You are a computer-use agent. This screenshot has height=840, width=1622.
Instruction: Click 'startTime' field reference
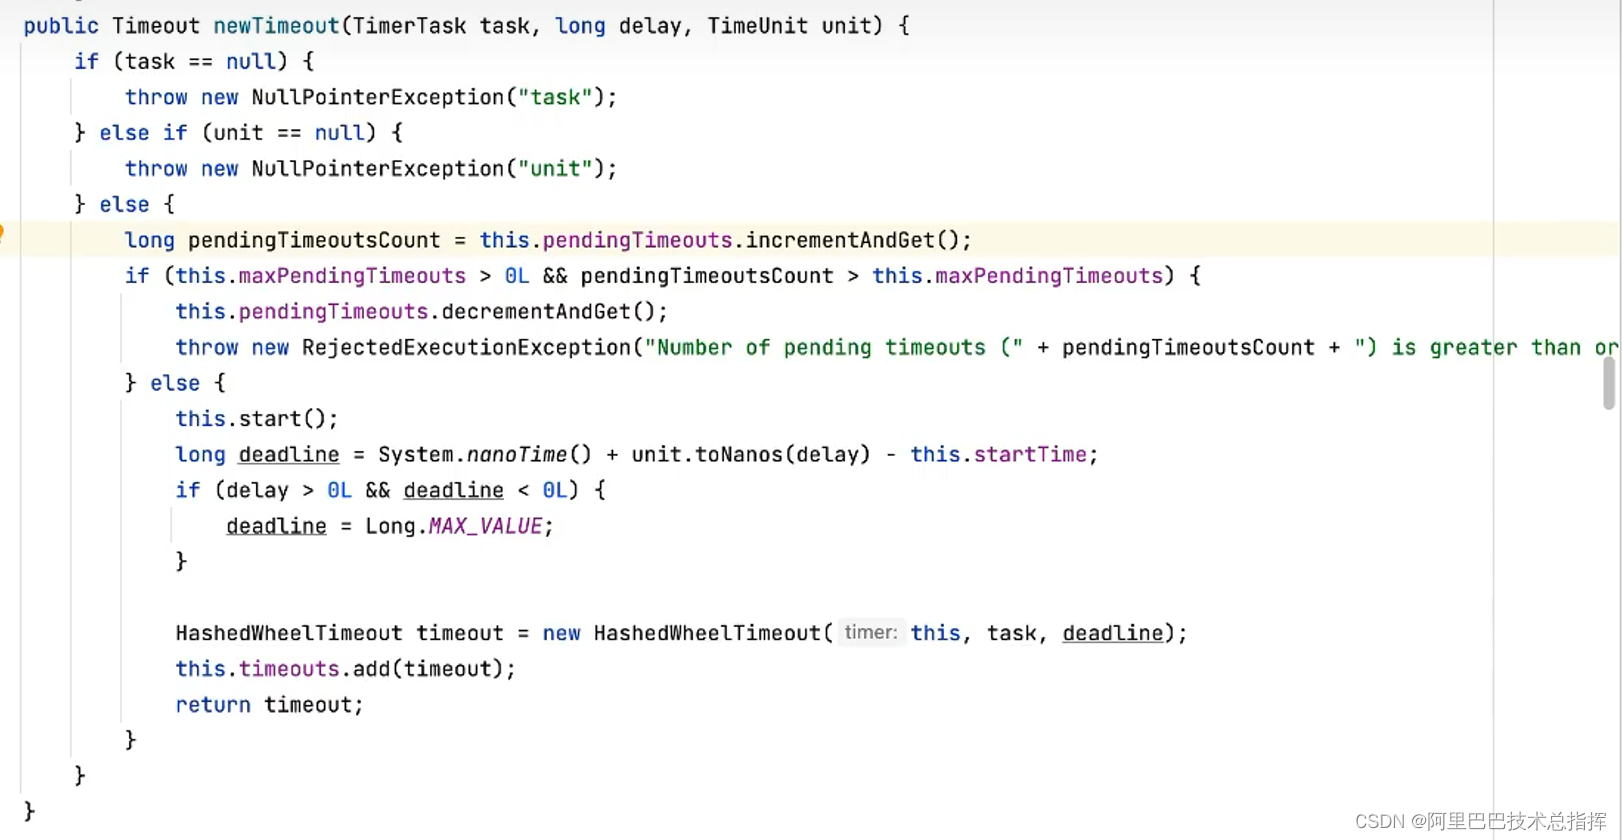pos(1030,454)
